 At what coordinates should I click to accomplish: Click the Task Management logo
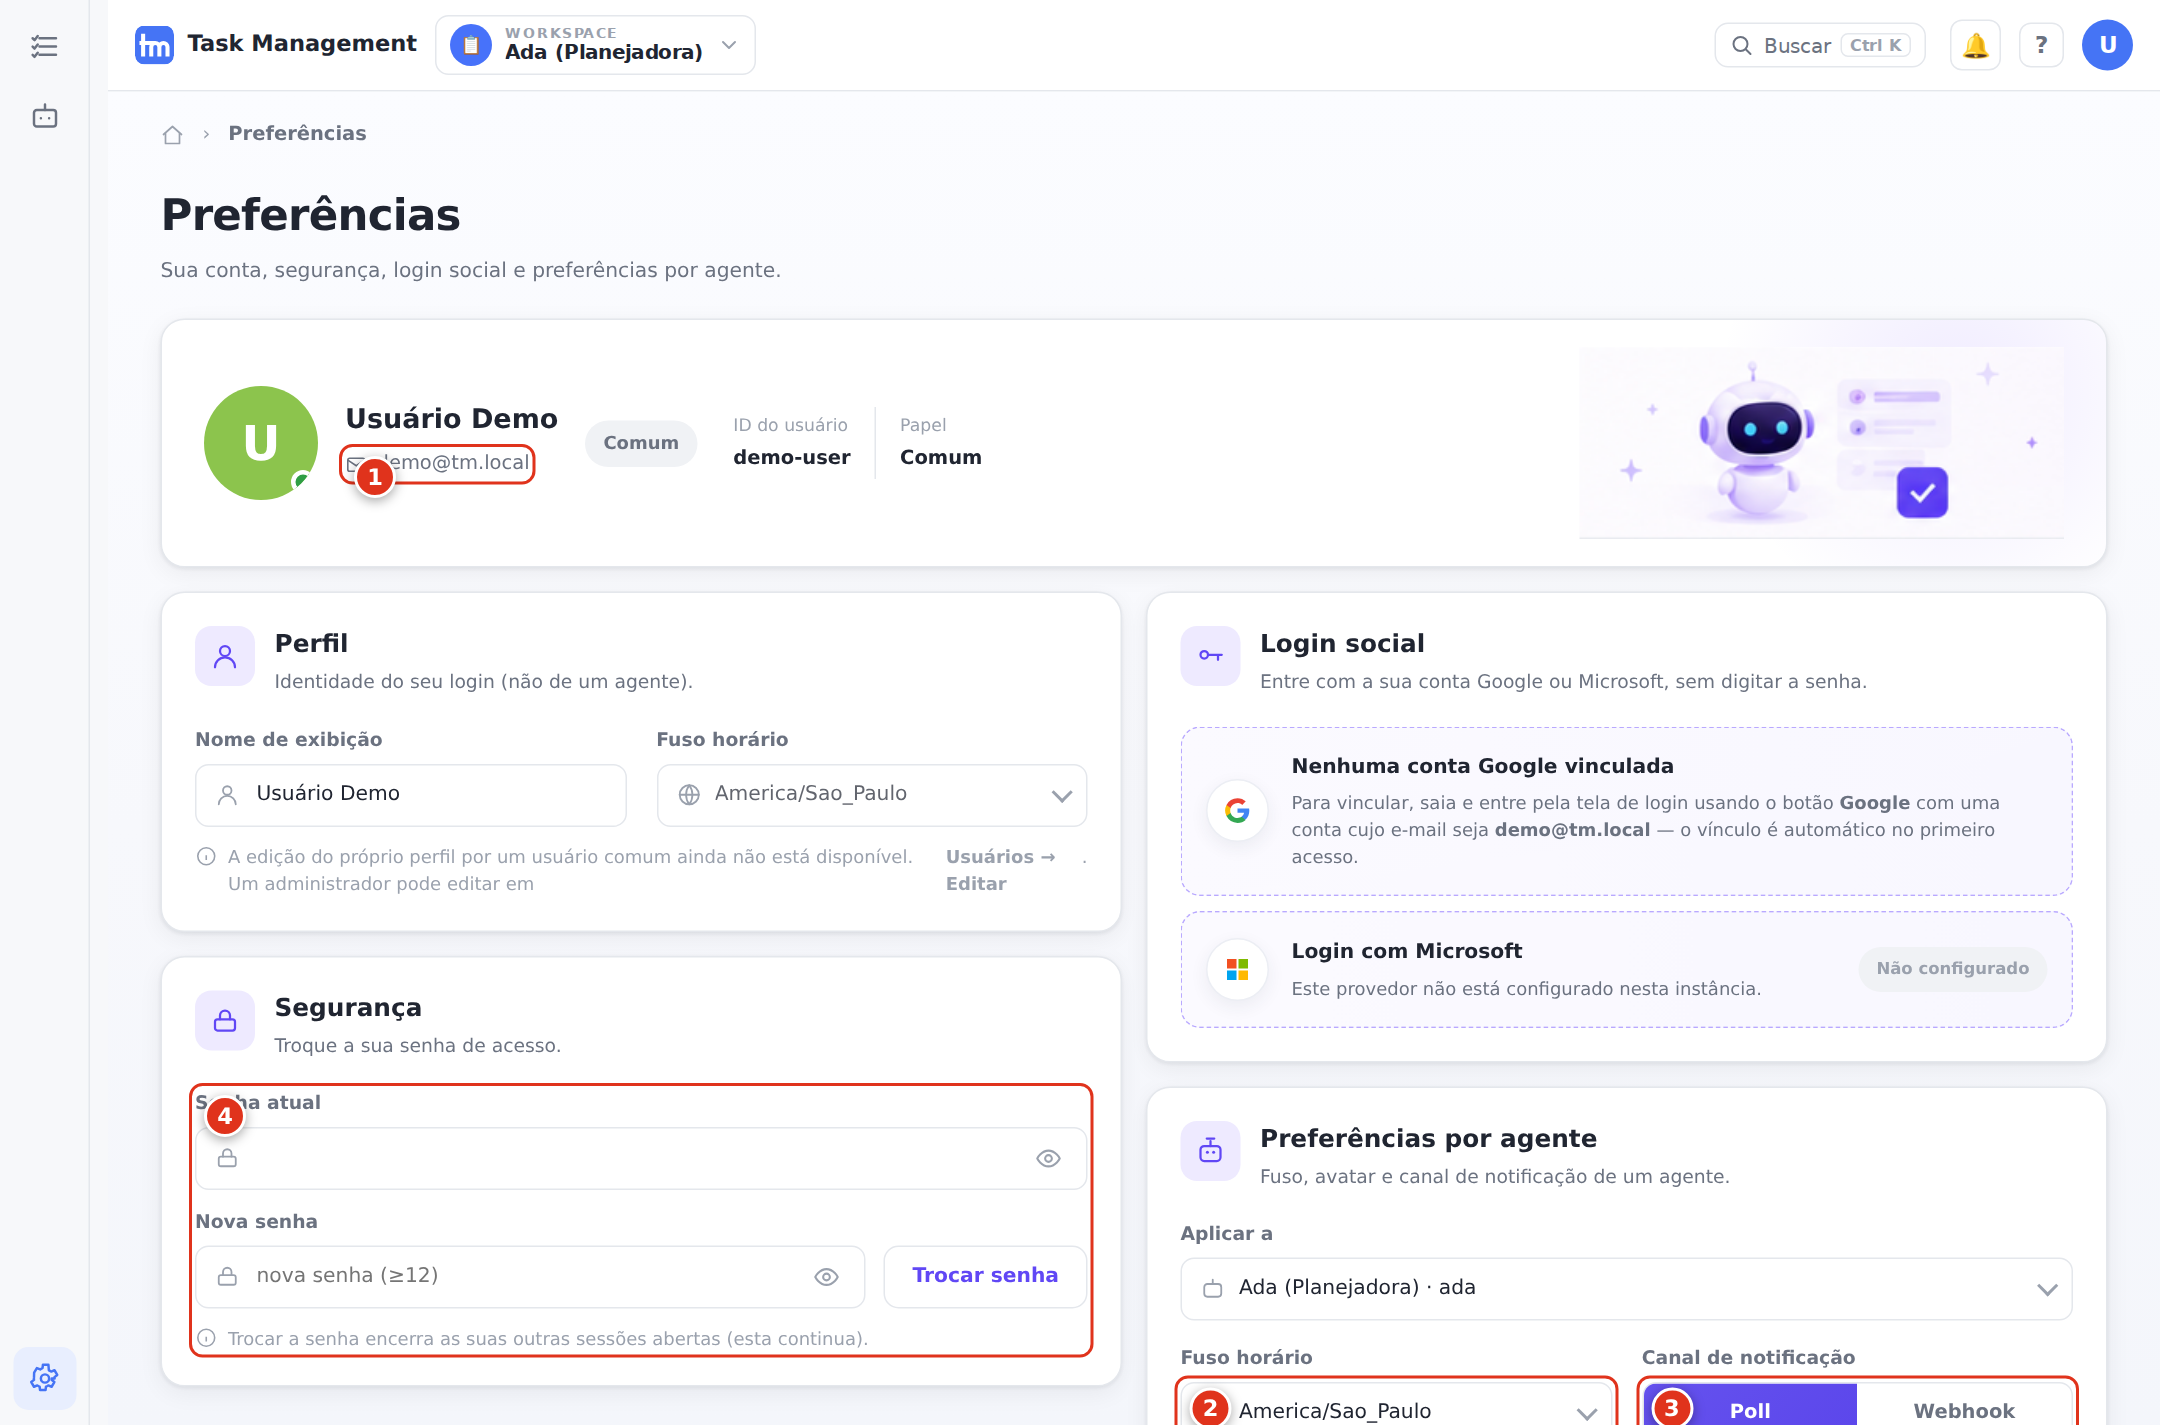tap(275, 44)
